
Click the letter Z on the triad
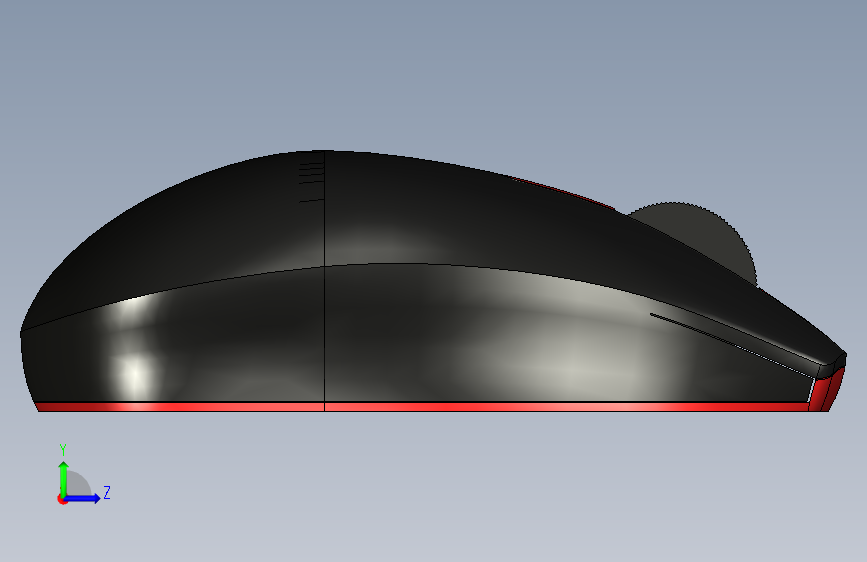pos(107,492)
